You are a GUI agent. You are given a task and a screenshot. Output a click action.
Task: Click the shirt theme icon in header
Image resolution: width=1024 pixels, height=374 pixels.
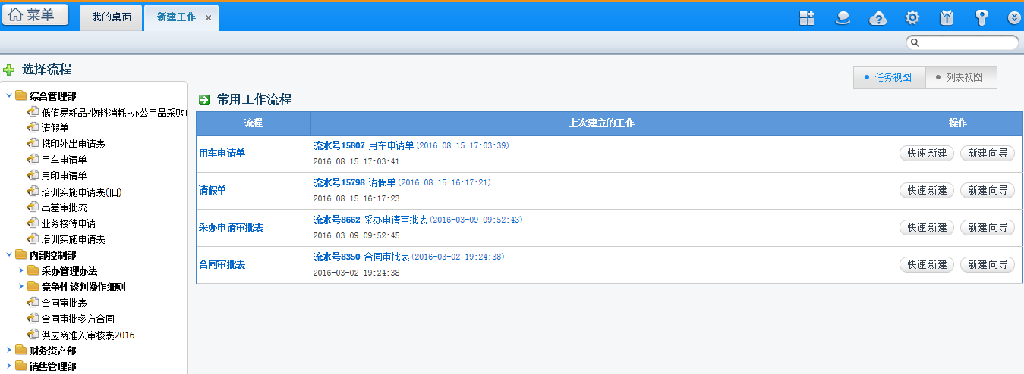(947, 18)
